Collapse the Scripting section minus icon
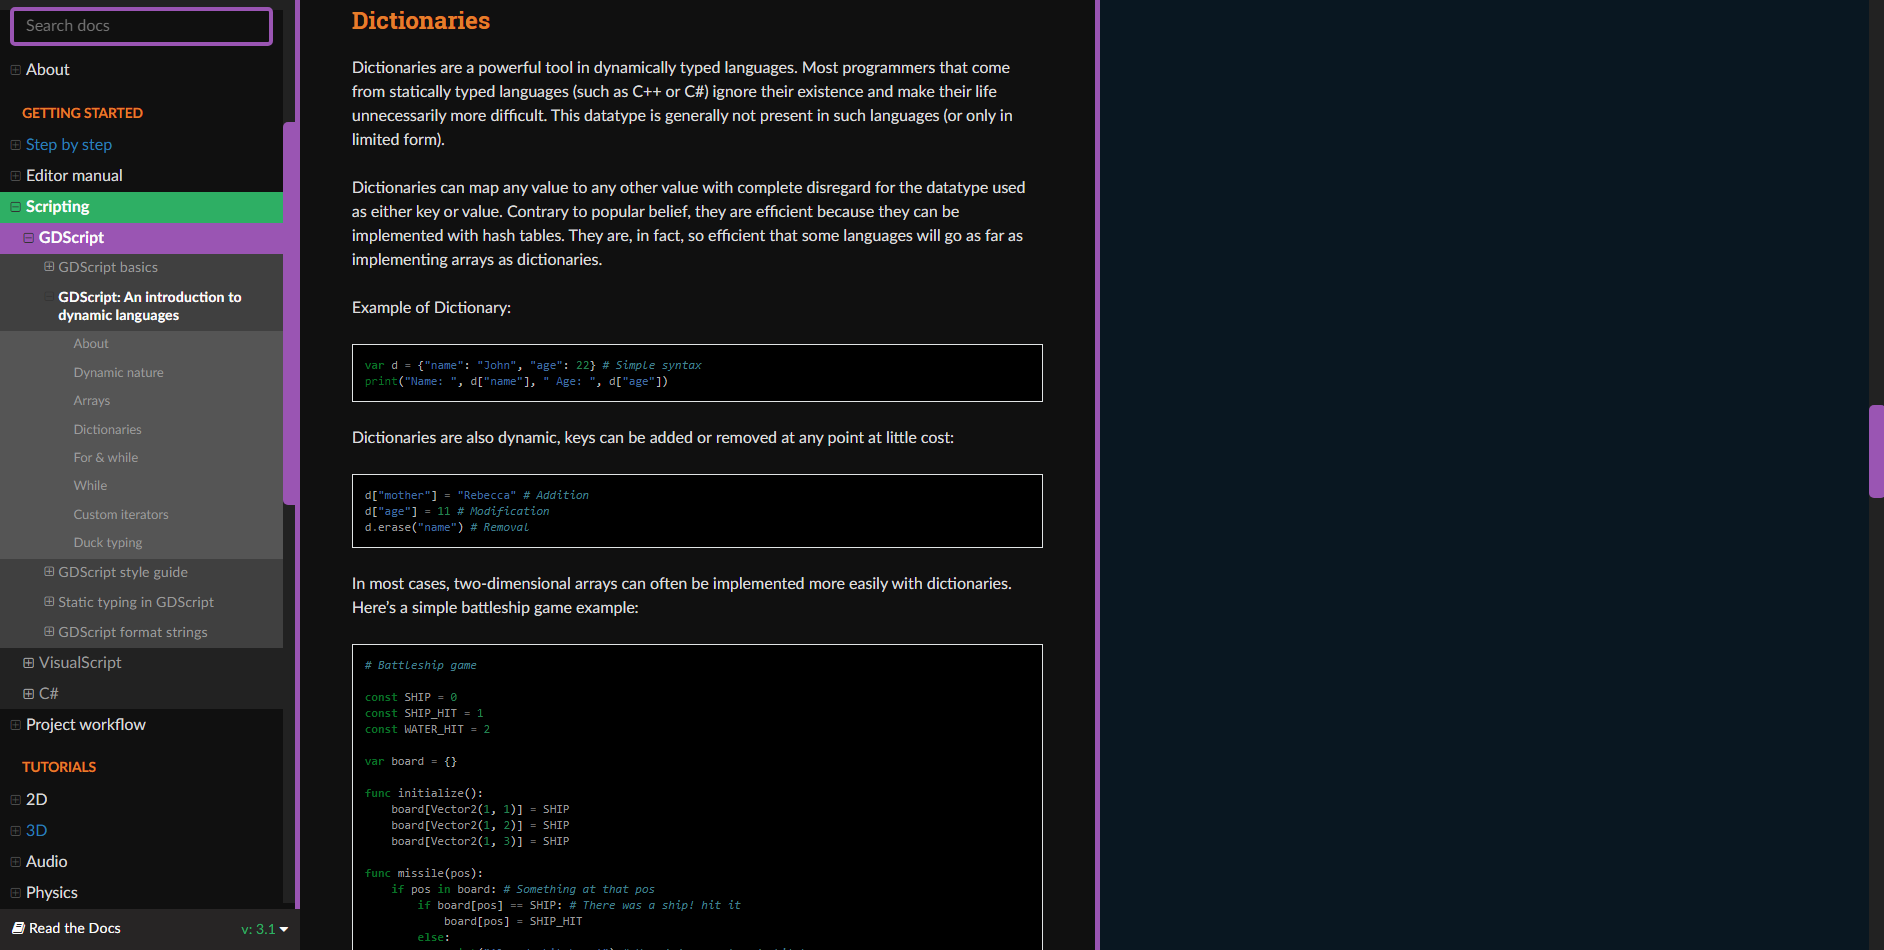Screen dimensions: 1884x950 [14, 207]
